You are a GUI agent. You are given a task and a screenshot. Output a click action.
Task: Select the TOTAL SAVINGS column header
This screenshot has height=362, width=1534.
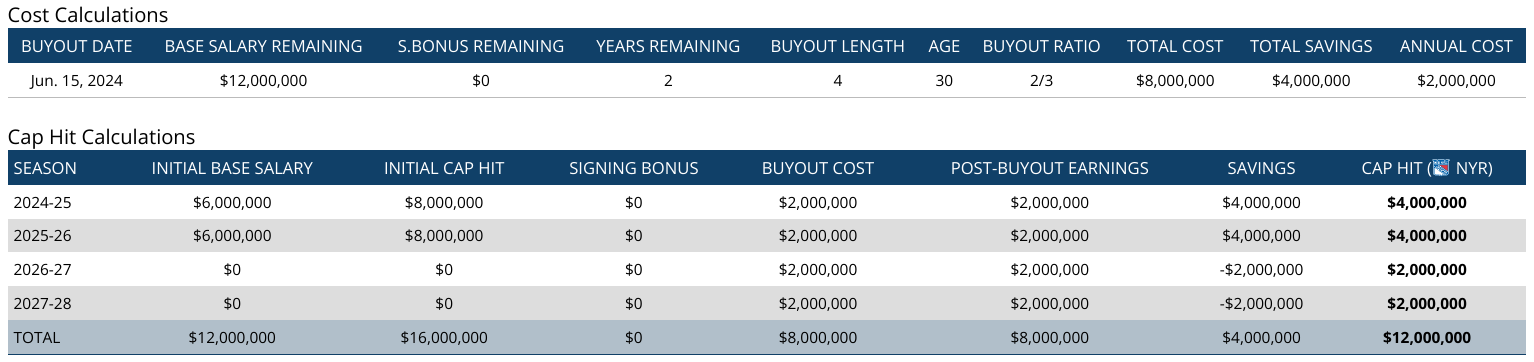1311,46
